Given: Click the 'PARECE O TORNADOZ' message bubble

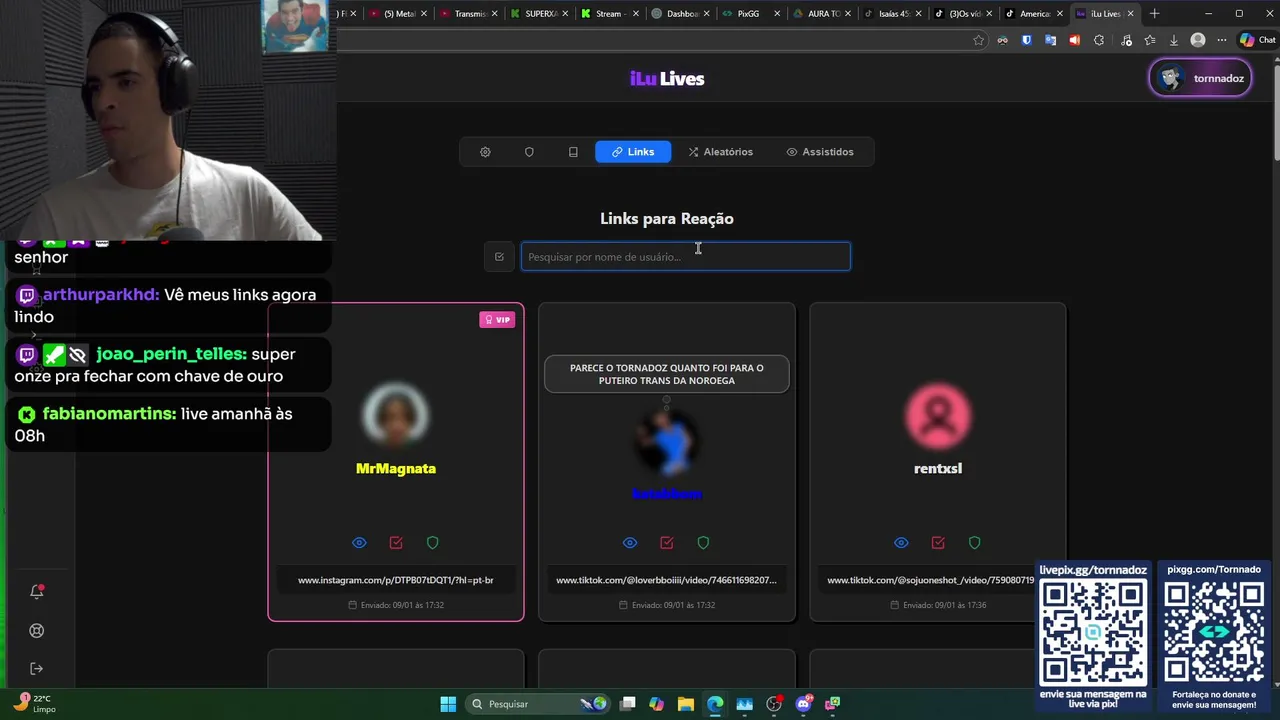Looking at the screenshot, I should (667, 374).
